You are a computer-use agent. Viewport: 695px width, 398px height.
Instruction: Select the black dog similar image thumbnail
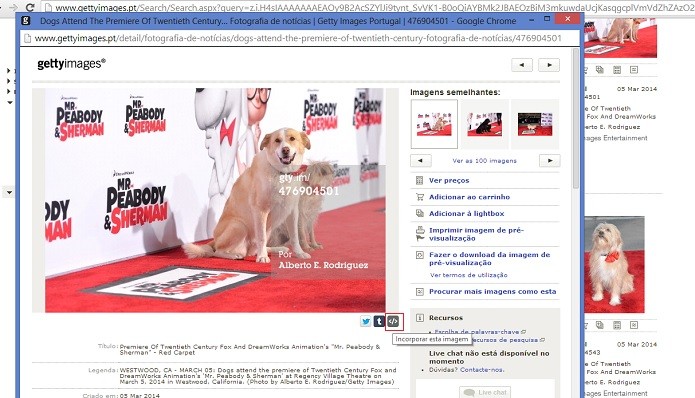click(x=484, y=124)
